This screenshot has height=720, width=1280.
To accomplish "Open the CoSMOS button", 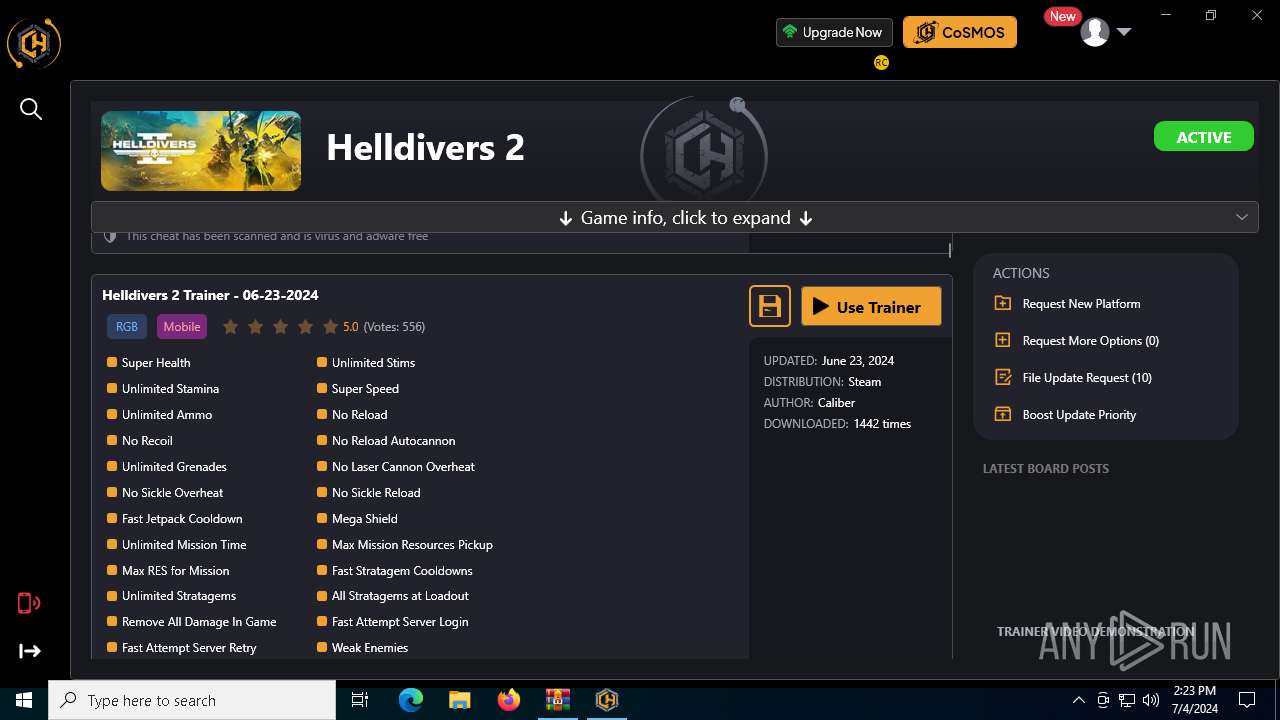I will (x=960, y=32).
